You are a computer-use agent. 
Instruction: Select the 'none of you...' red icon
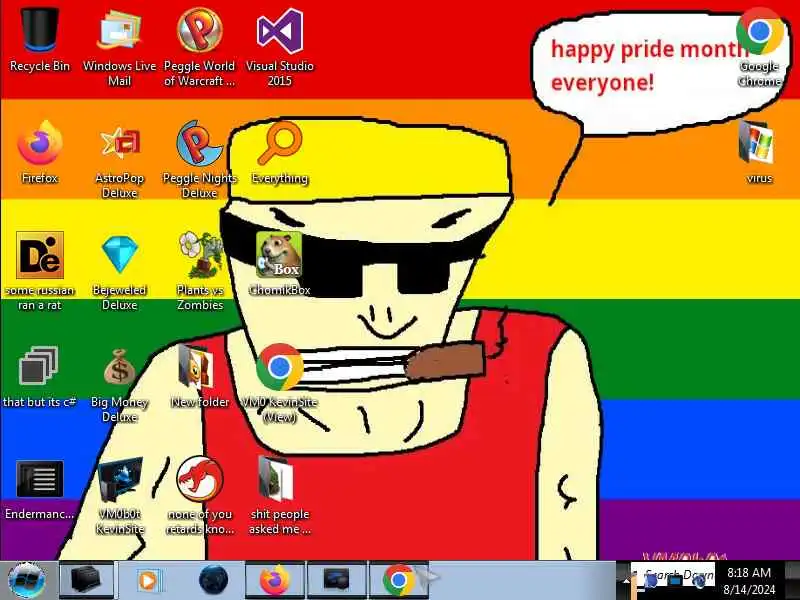199,495
